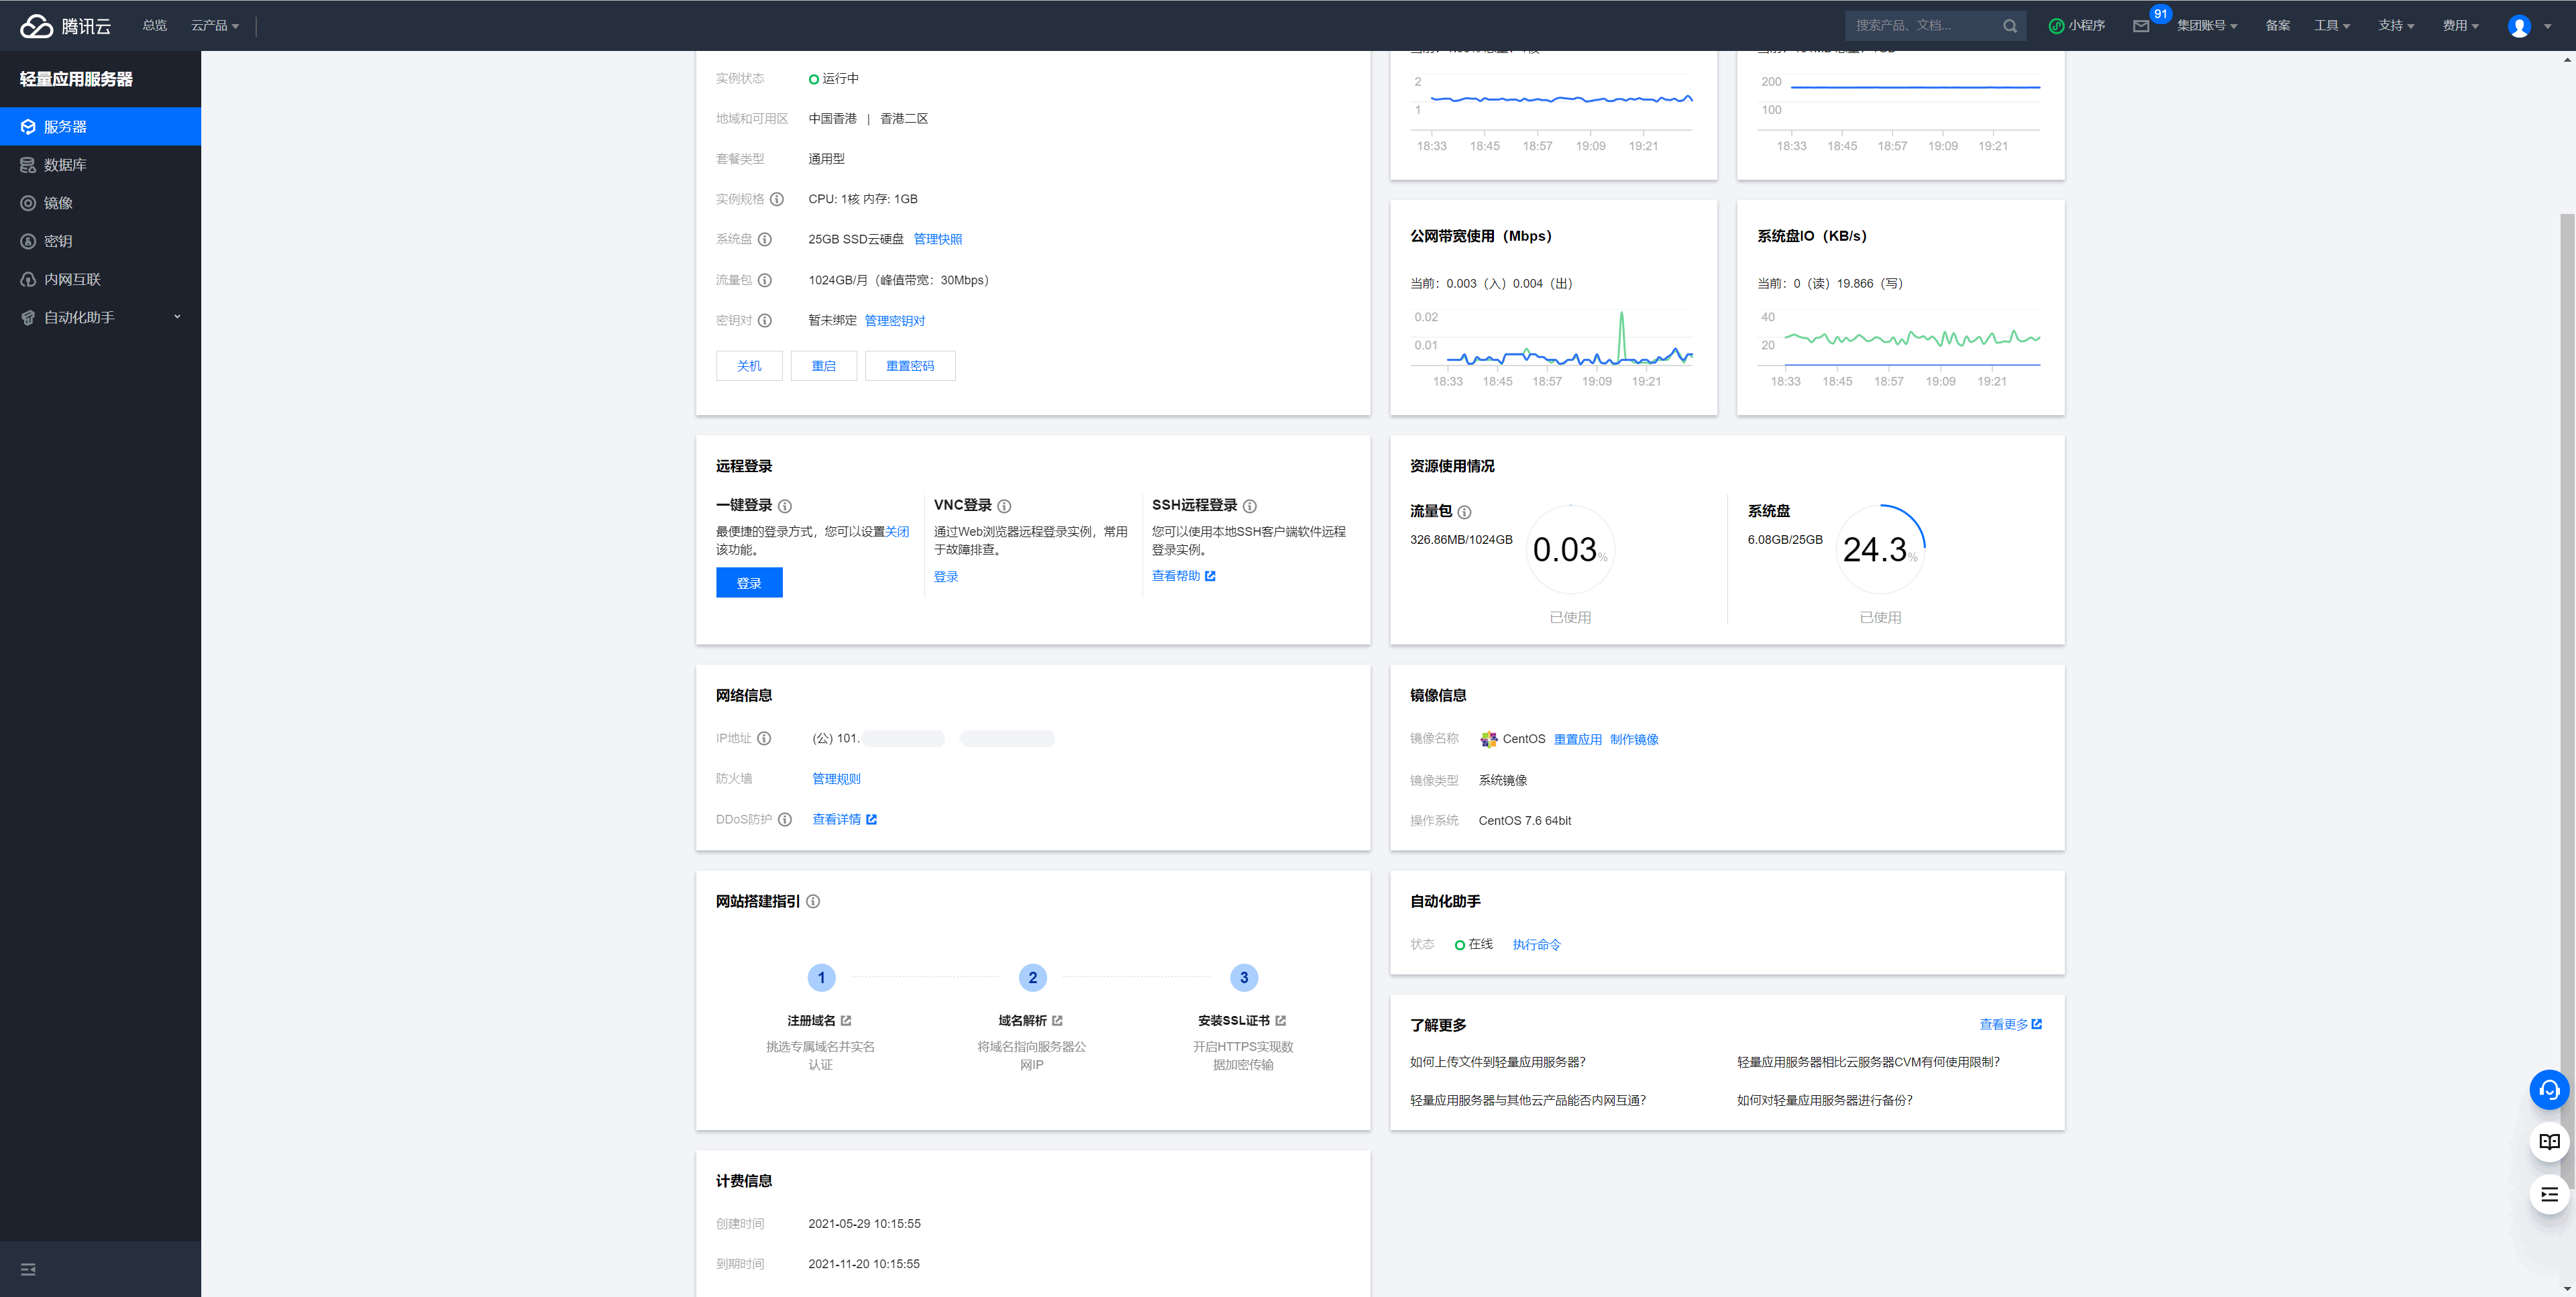Click the list menu floating icon
Viewport: 2576px width, 1297px height.
[x=2549, y=1194]
